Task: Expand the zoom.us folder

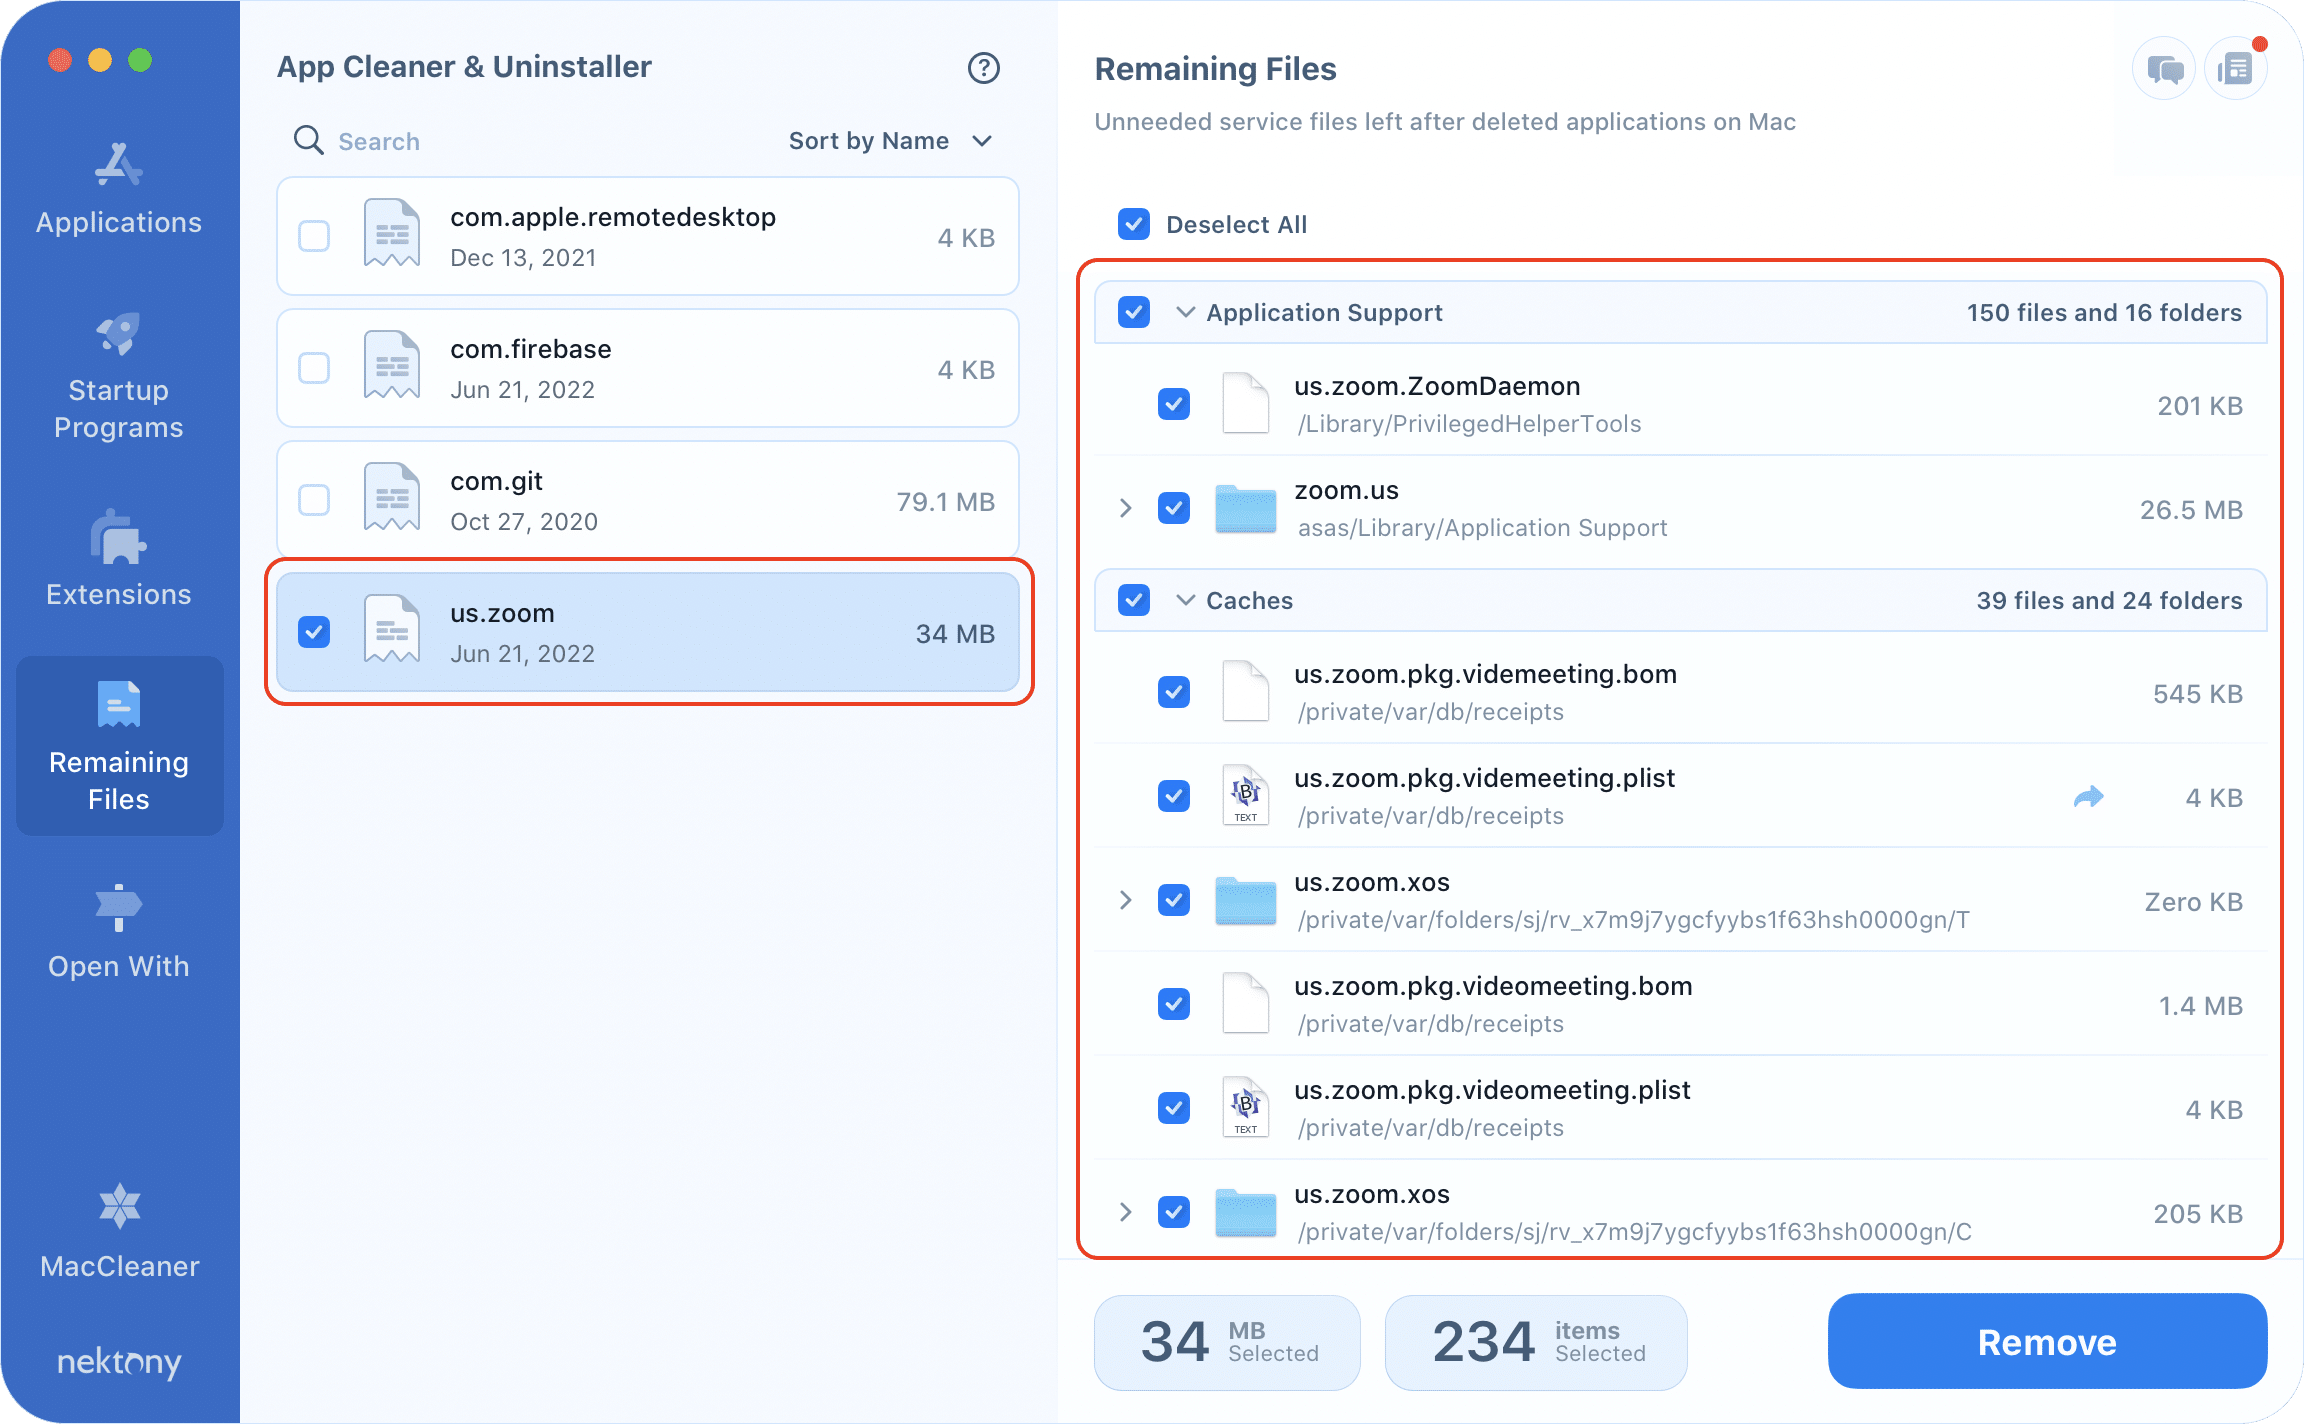Action: pyautogui.click(x=1126, y=508)
